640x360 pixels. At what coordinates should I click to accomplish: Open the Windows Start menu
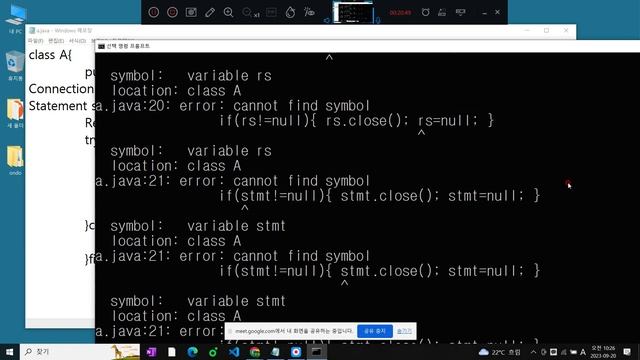9,352
